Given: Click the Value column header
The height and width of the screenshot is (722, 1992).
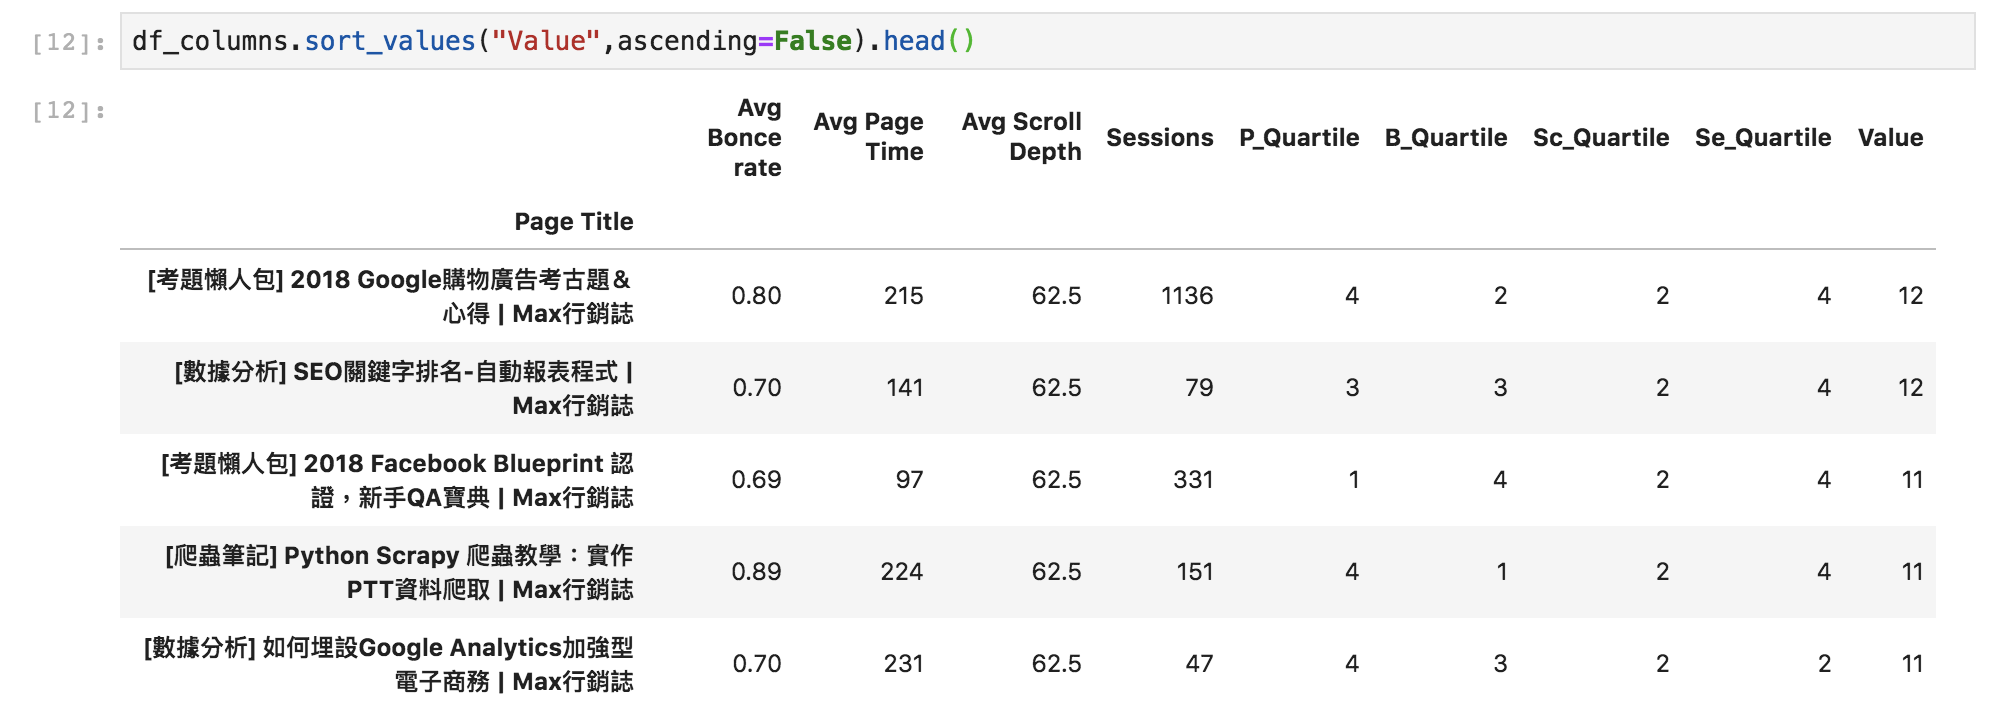Looking at the screenshot, I should click(x=1890, y=138).
